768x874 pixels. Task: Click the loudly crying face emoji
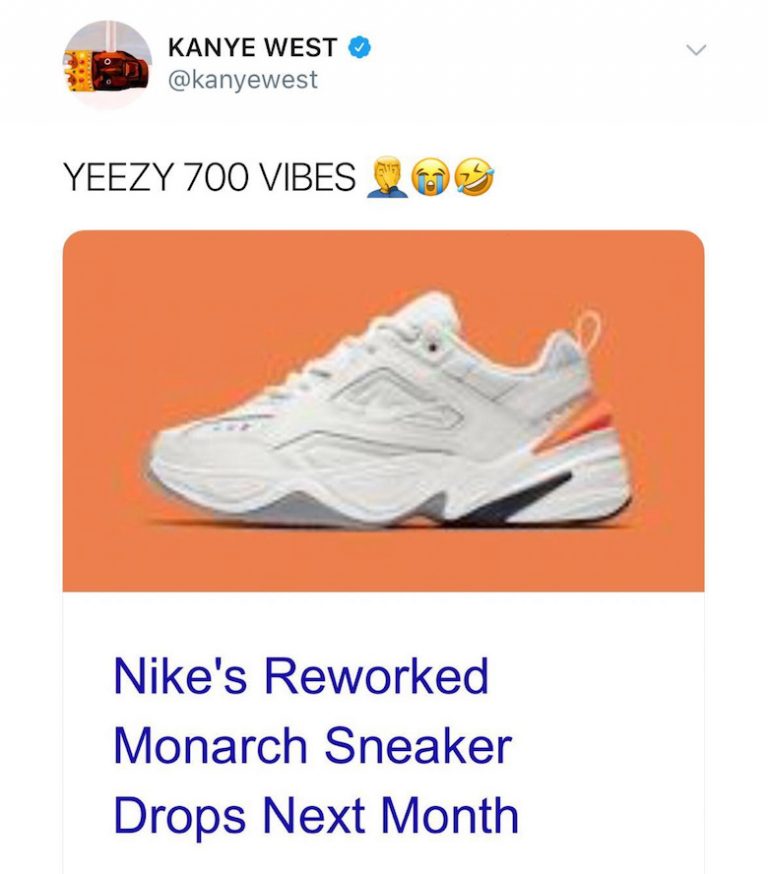click(x=431, y=178)
